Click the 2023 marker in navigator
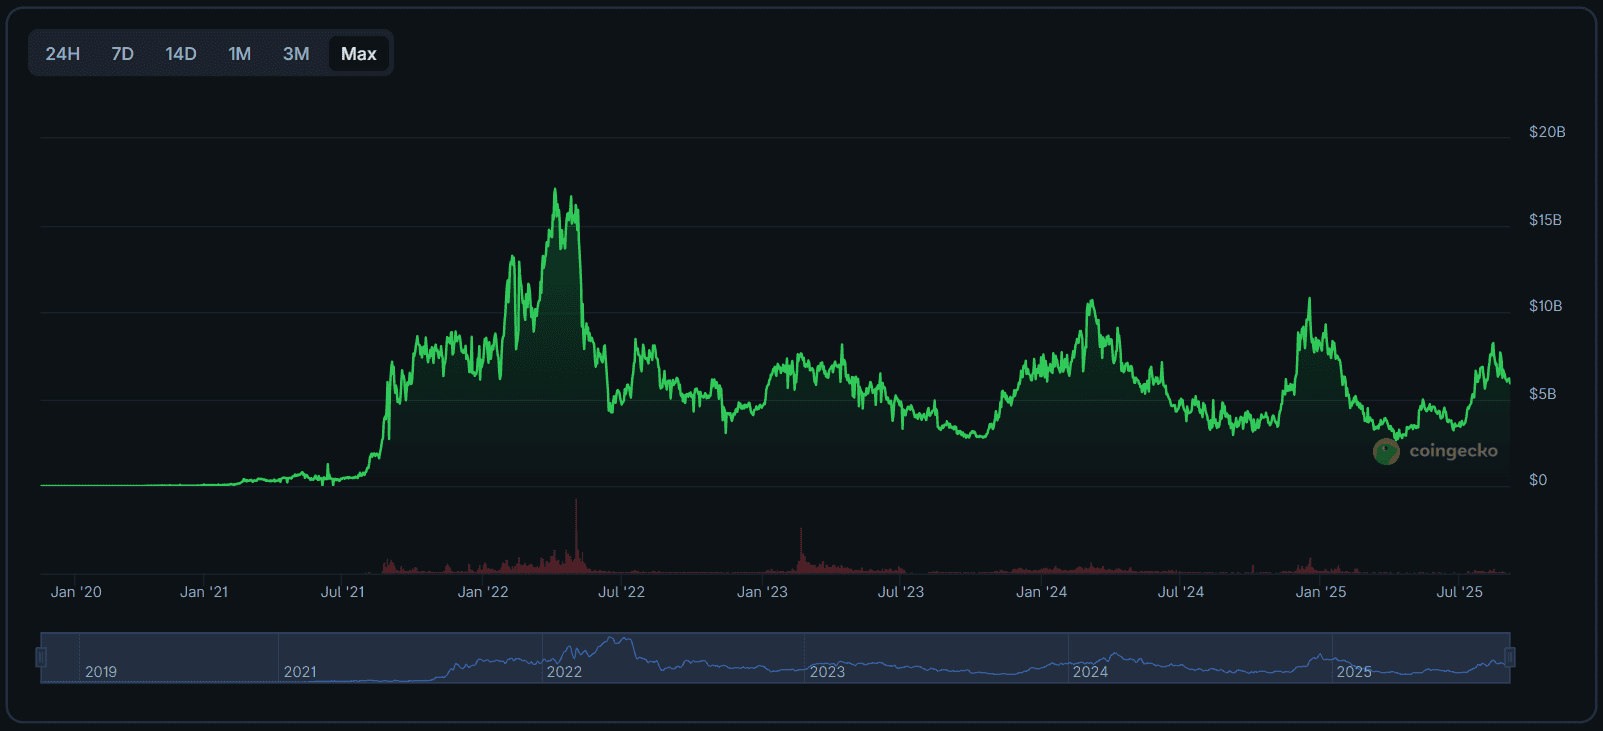Screen dimensions: 1603x731 (x=827, y=672)
